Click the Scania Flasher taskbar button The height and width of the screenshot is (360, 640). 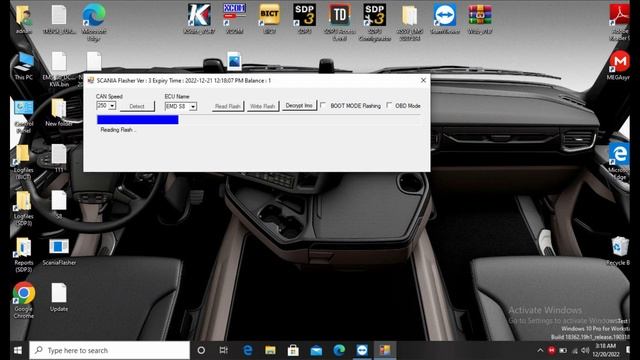[x=385, y=350]
